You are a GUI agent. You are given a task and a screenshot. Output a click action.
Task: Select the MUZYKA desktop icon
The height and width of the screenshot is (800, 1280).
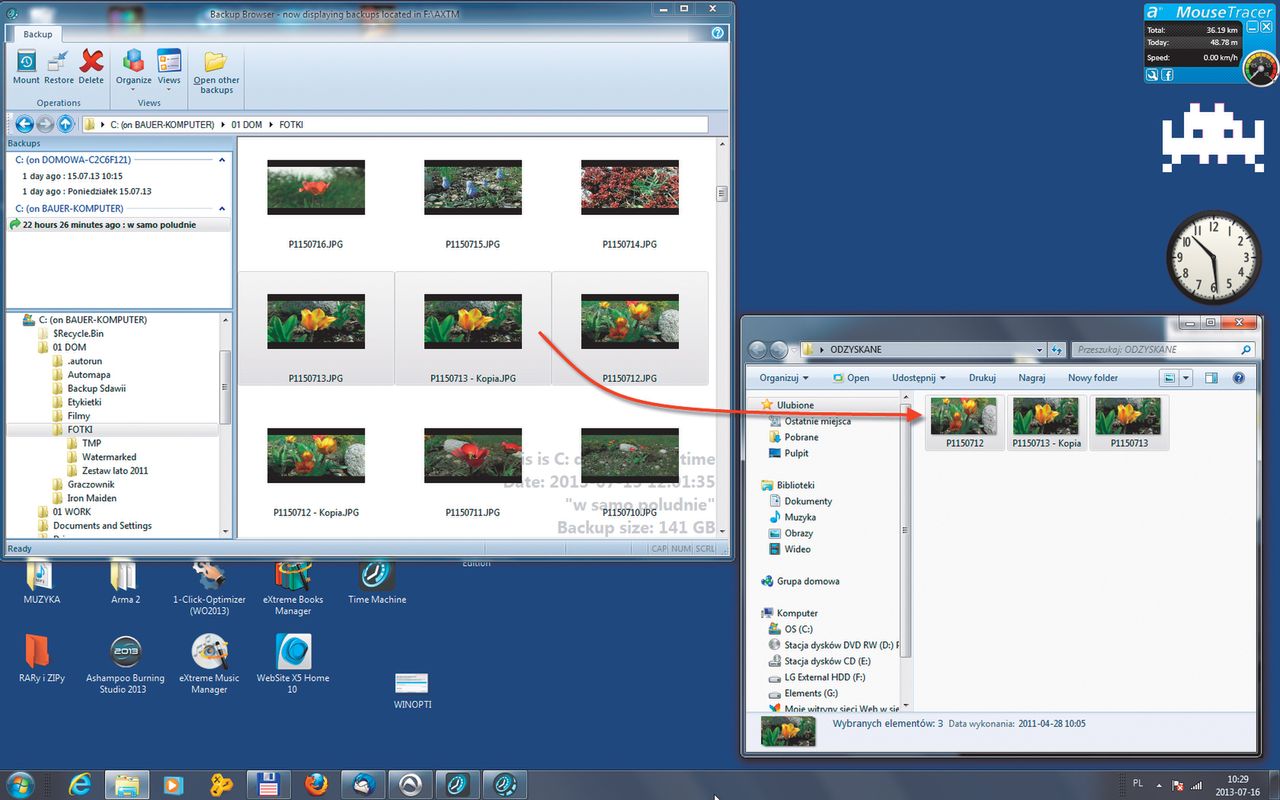pos(41,583)
